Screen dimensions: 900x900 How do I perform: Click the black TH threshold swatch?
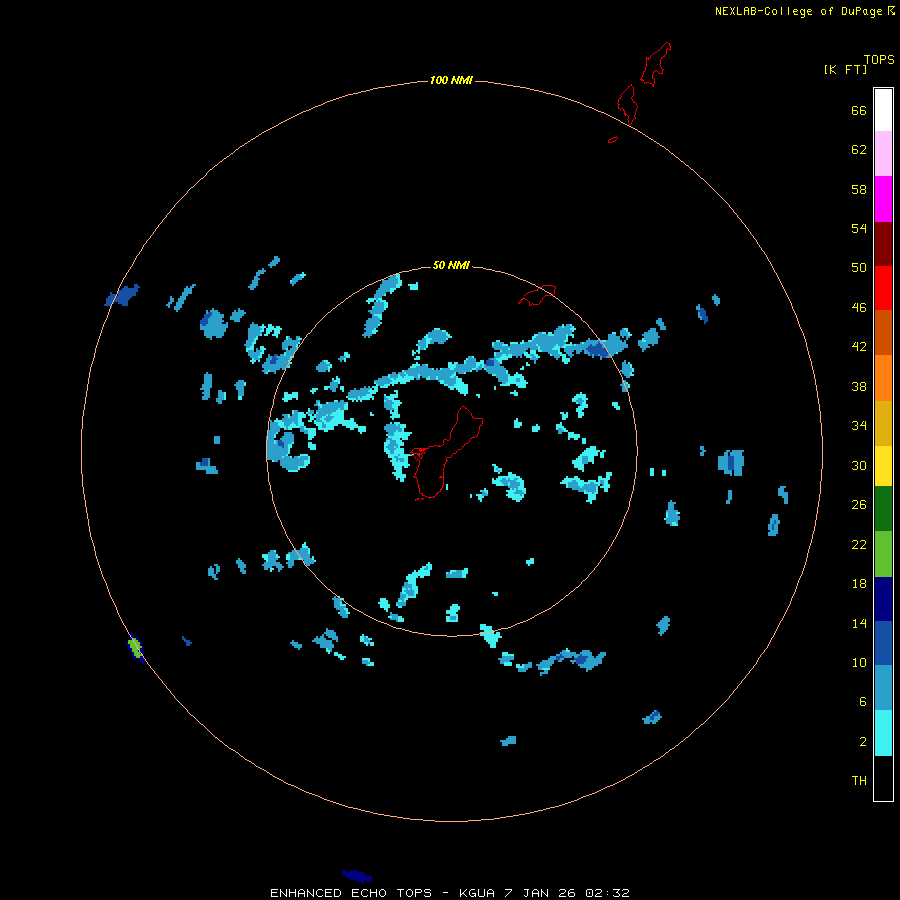[883, 778]
